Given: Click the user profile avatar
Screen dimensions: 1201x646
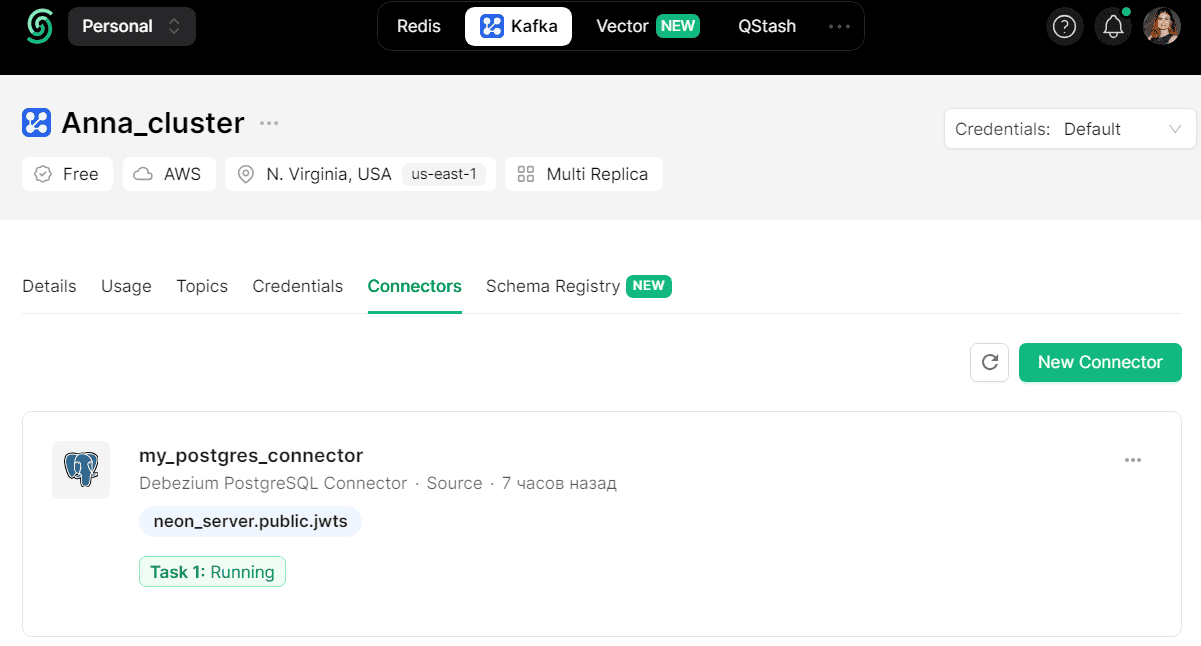Looking at the screenshot, I should 1162,27.
